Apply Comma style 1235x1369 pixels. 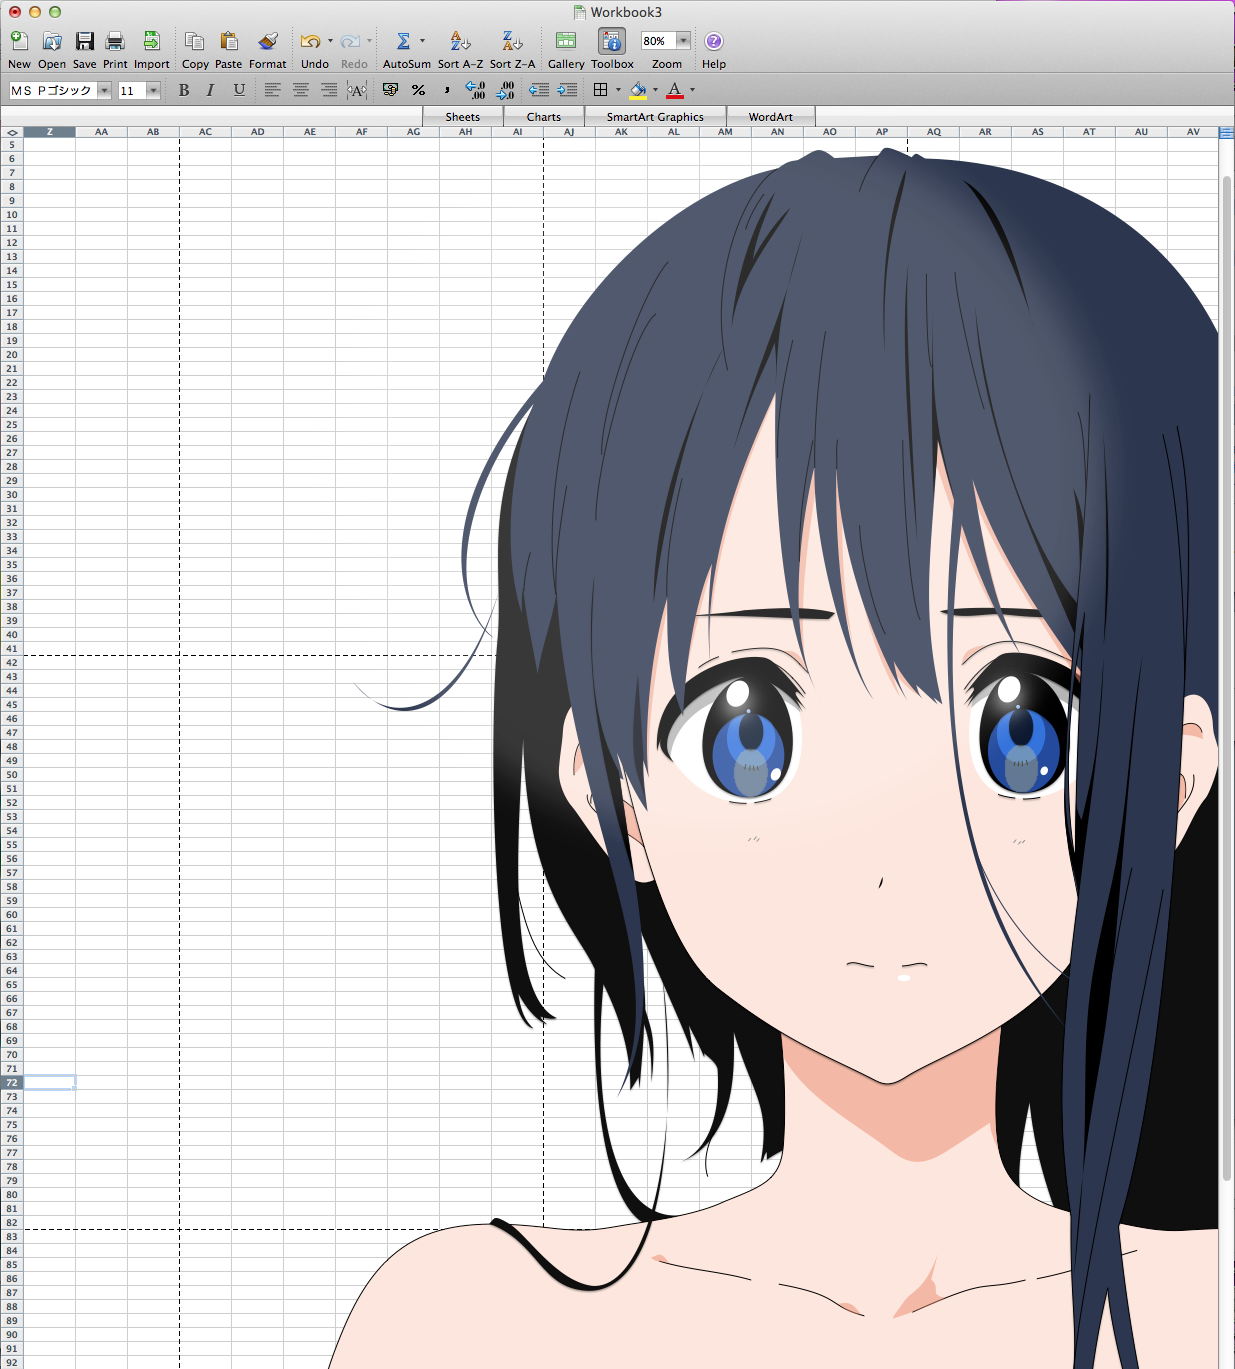(x=447, y=90)
